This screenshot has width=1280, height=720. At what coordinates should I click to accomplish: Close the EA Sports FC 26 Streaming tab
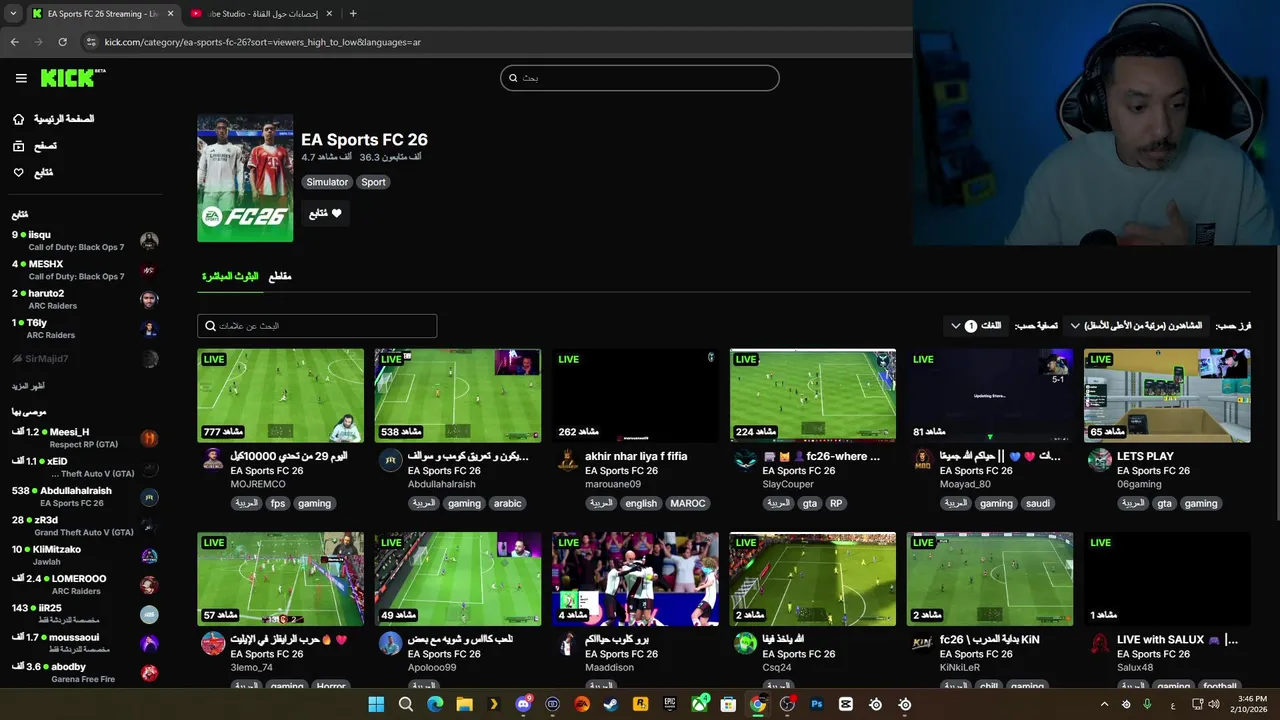(x=170, y=14)
